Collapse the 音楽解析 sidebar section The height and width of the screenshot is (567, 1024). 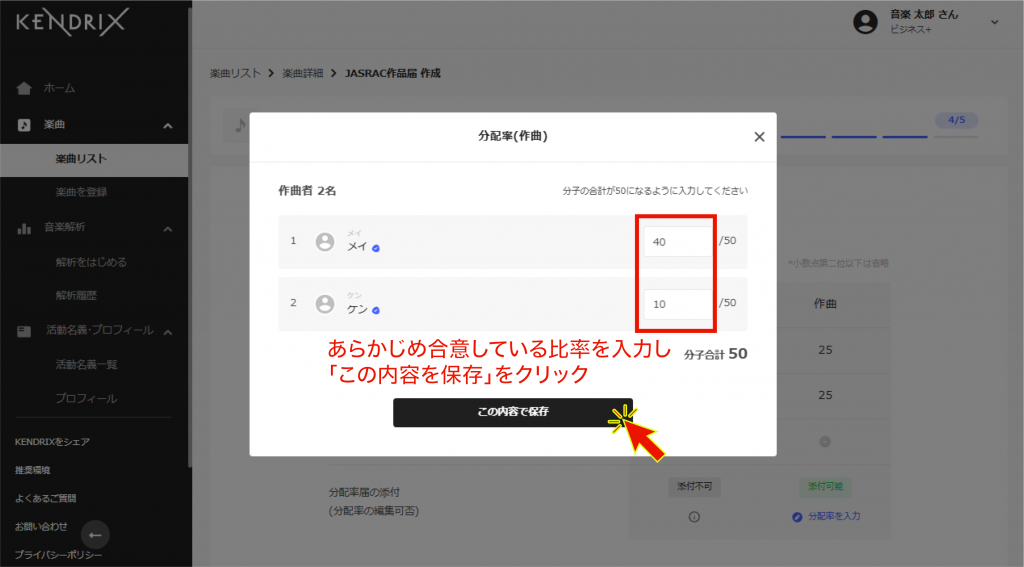[x=167, y=228]
